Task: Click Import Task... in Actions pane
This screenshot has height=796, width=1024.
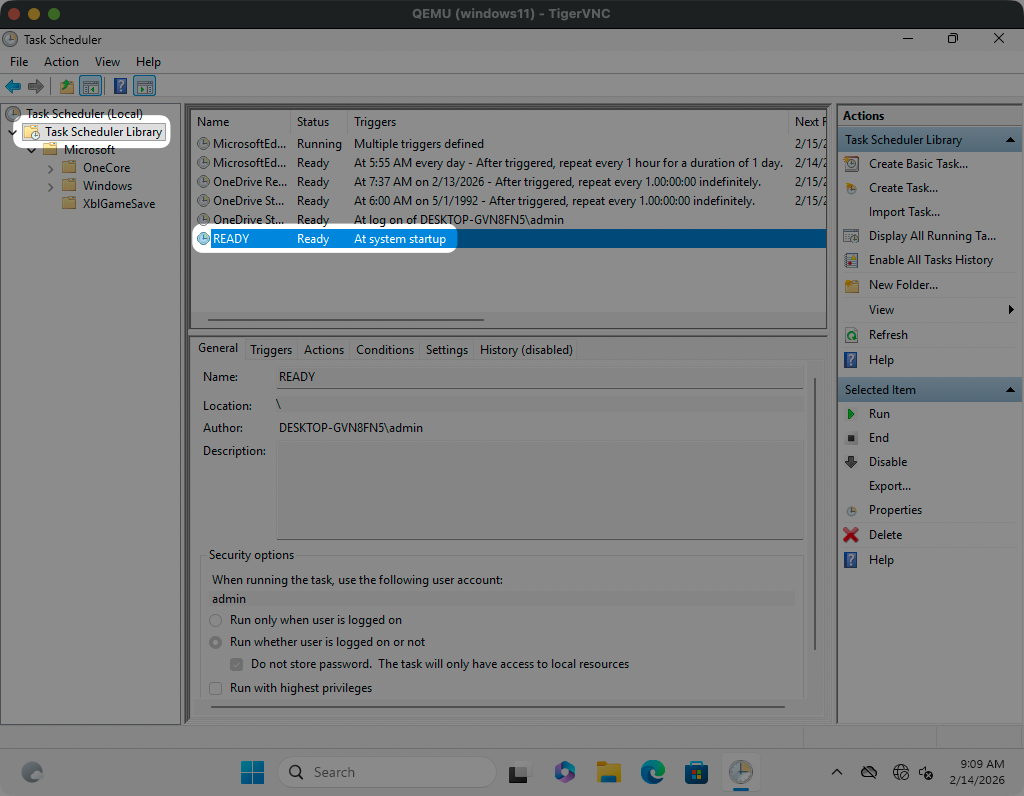Action: point(903,212)
